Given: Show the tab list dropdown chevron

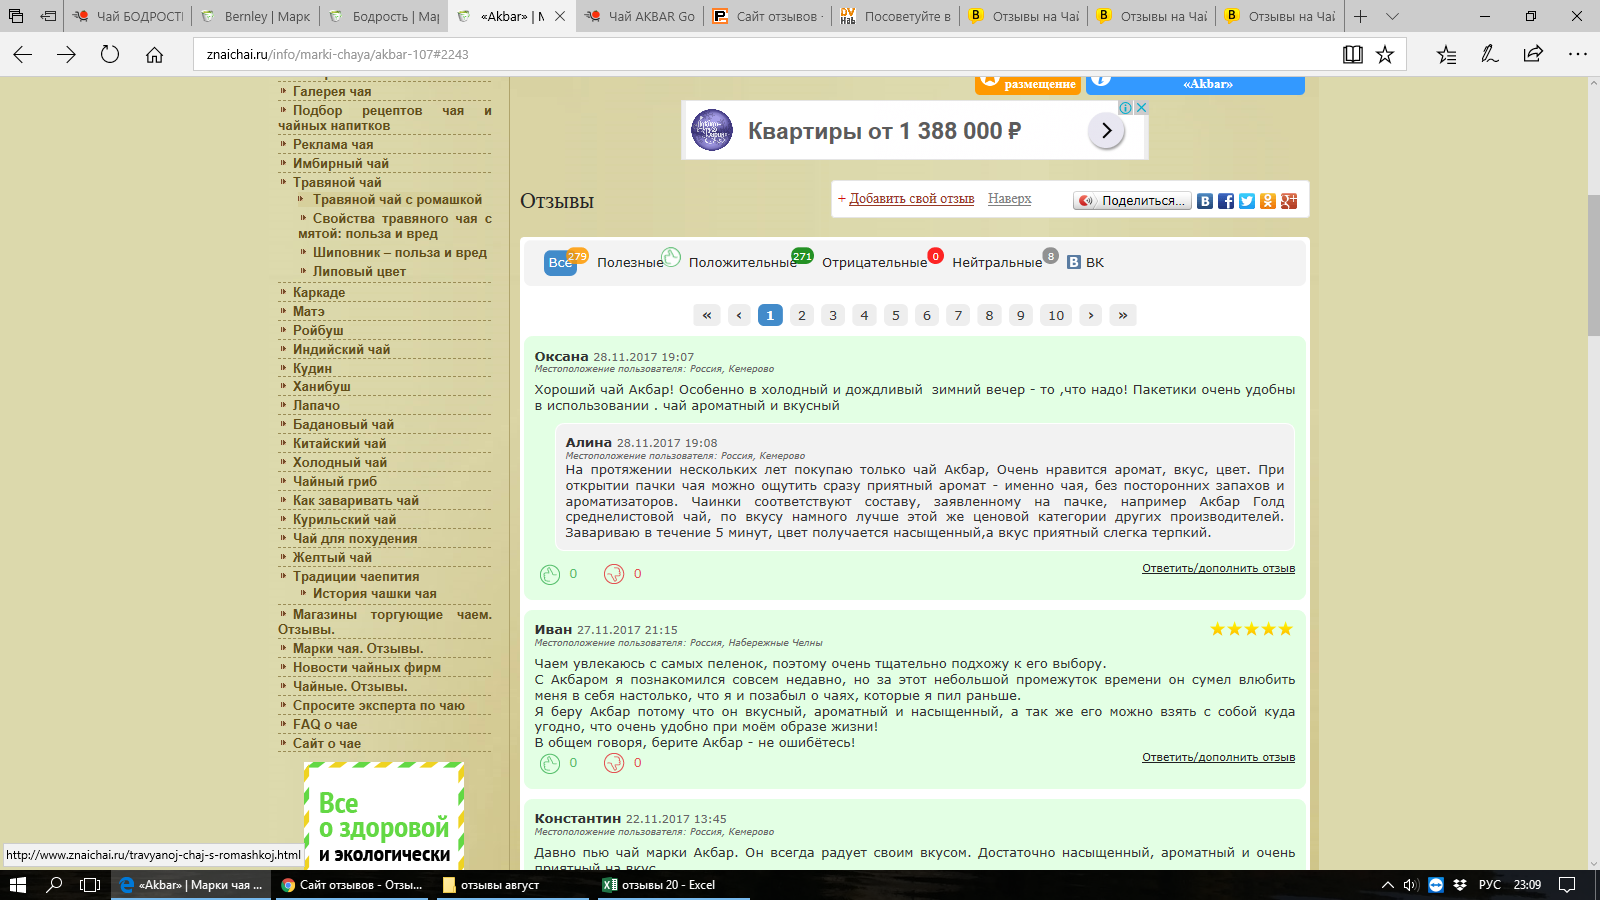Looking at the screenshot, I should click(1392, 16).
